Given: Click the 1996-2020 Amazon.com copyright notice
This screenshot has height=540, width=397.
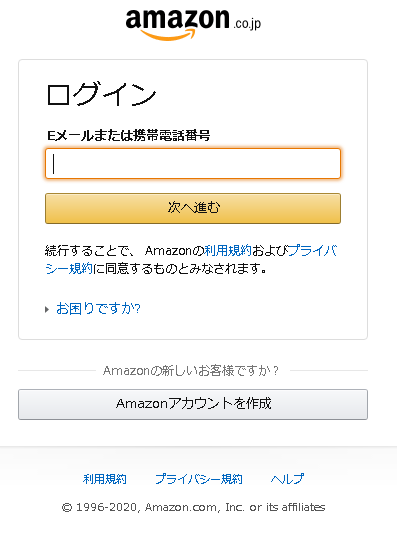Looking at the screenshot, I should (194, 507).
